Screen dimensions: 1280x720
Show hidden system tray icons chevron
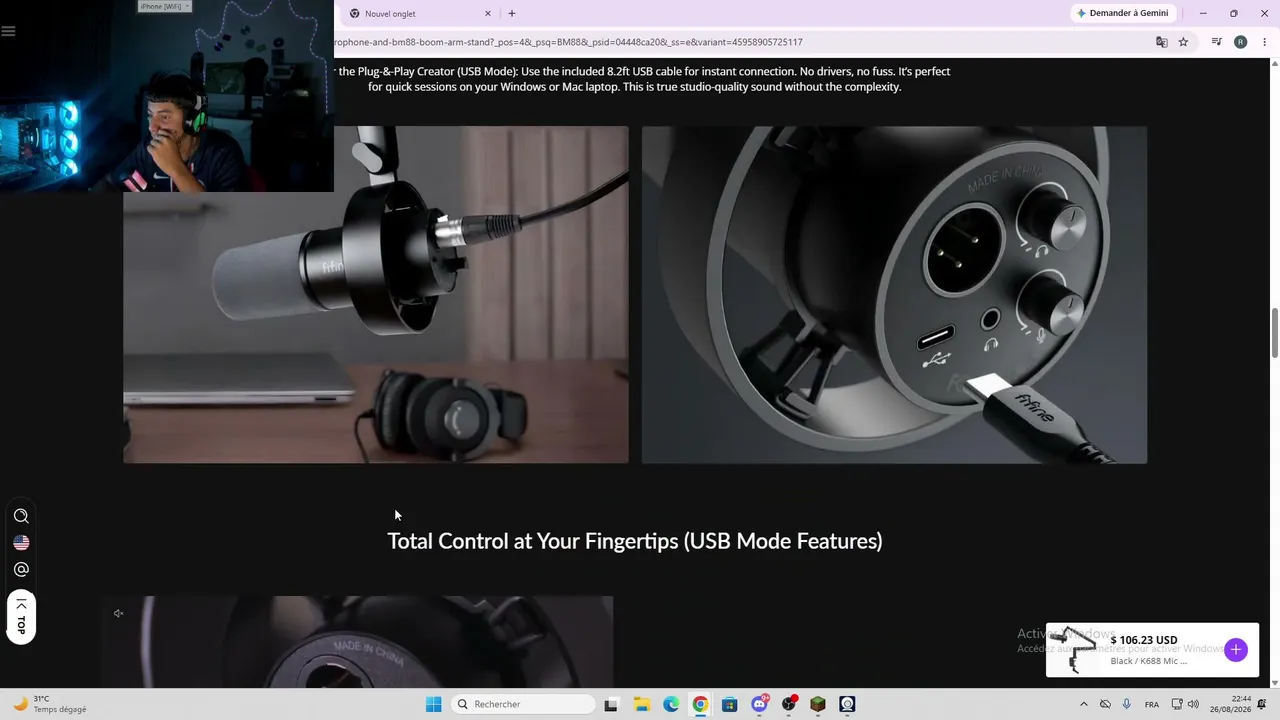tap(1083, 704)
